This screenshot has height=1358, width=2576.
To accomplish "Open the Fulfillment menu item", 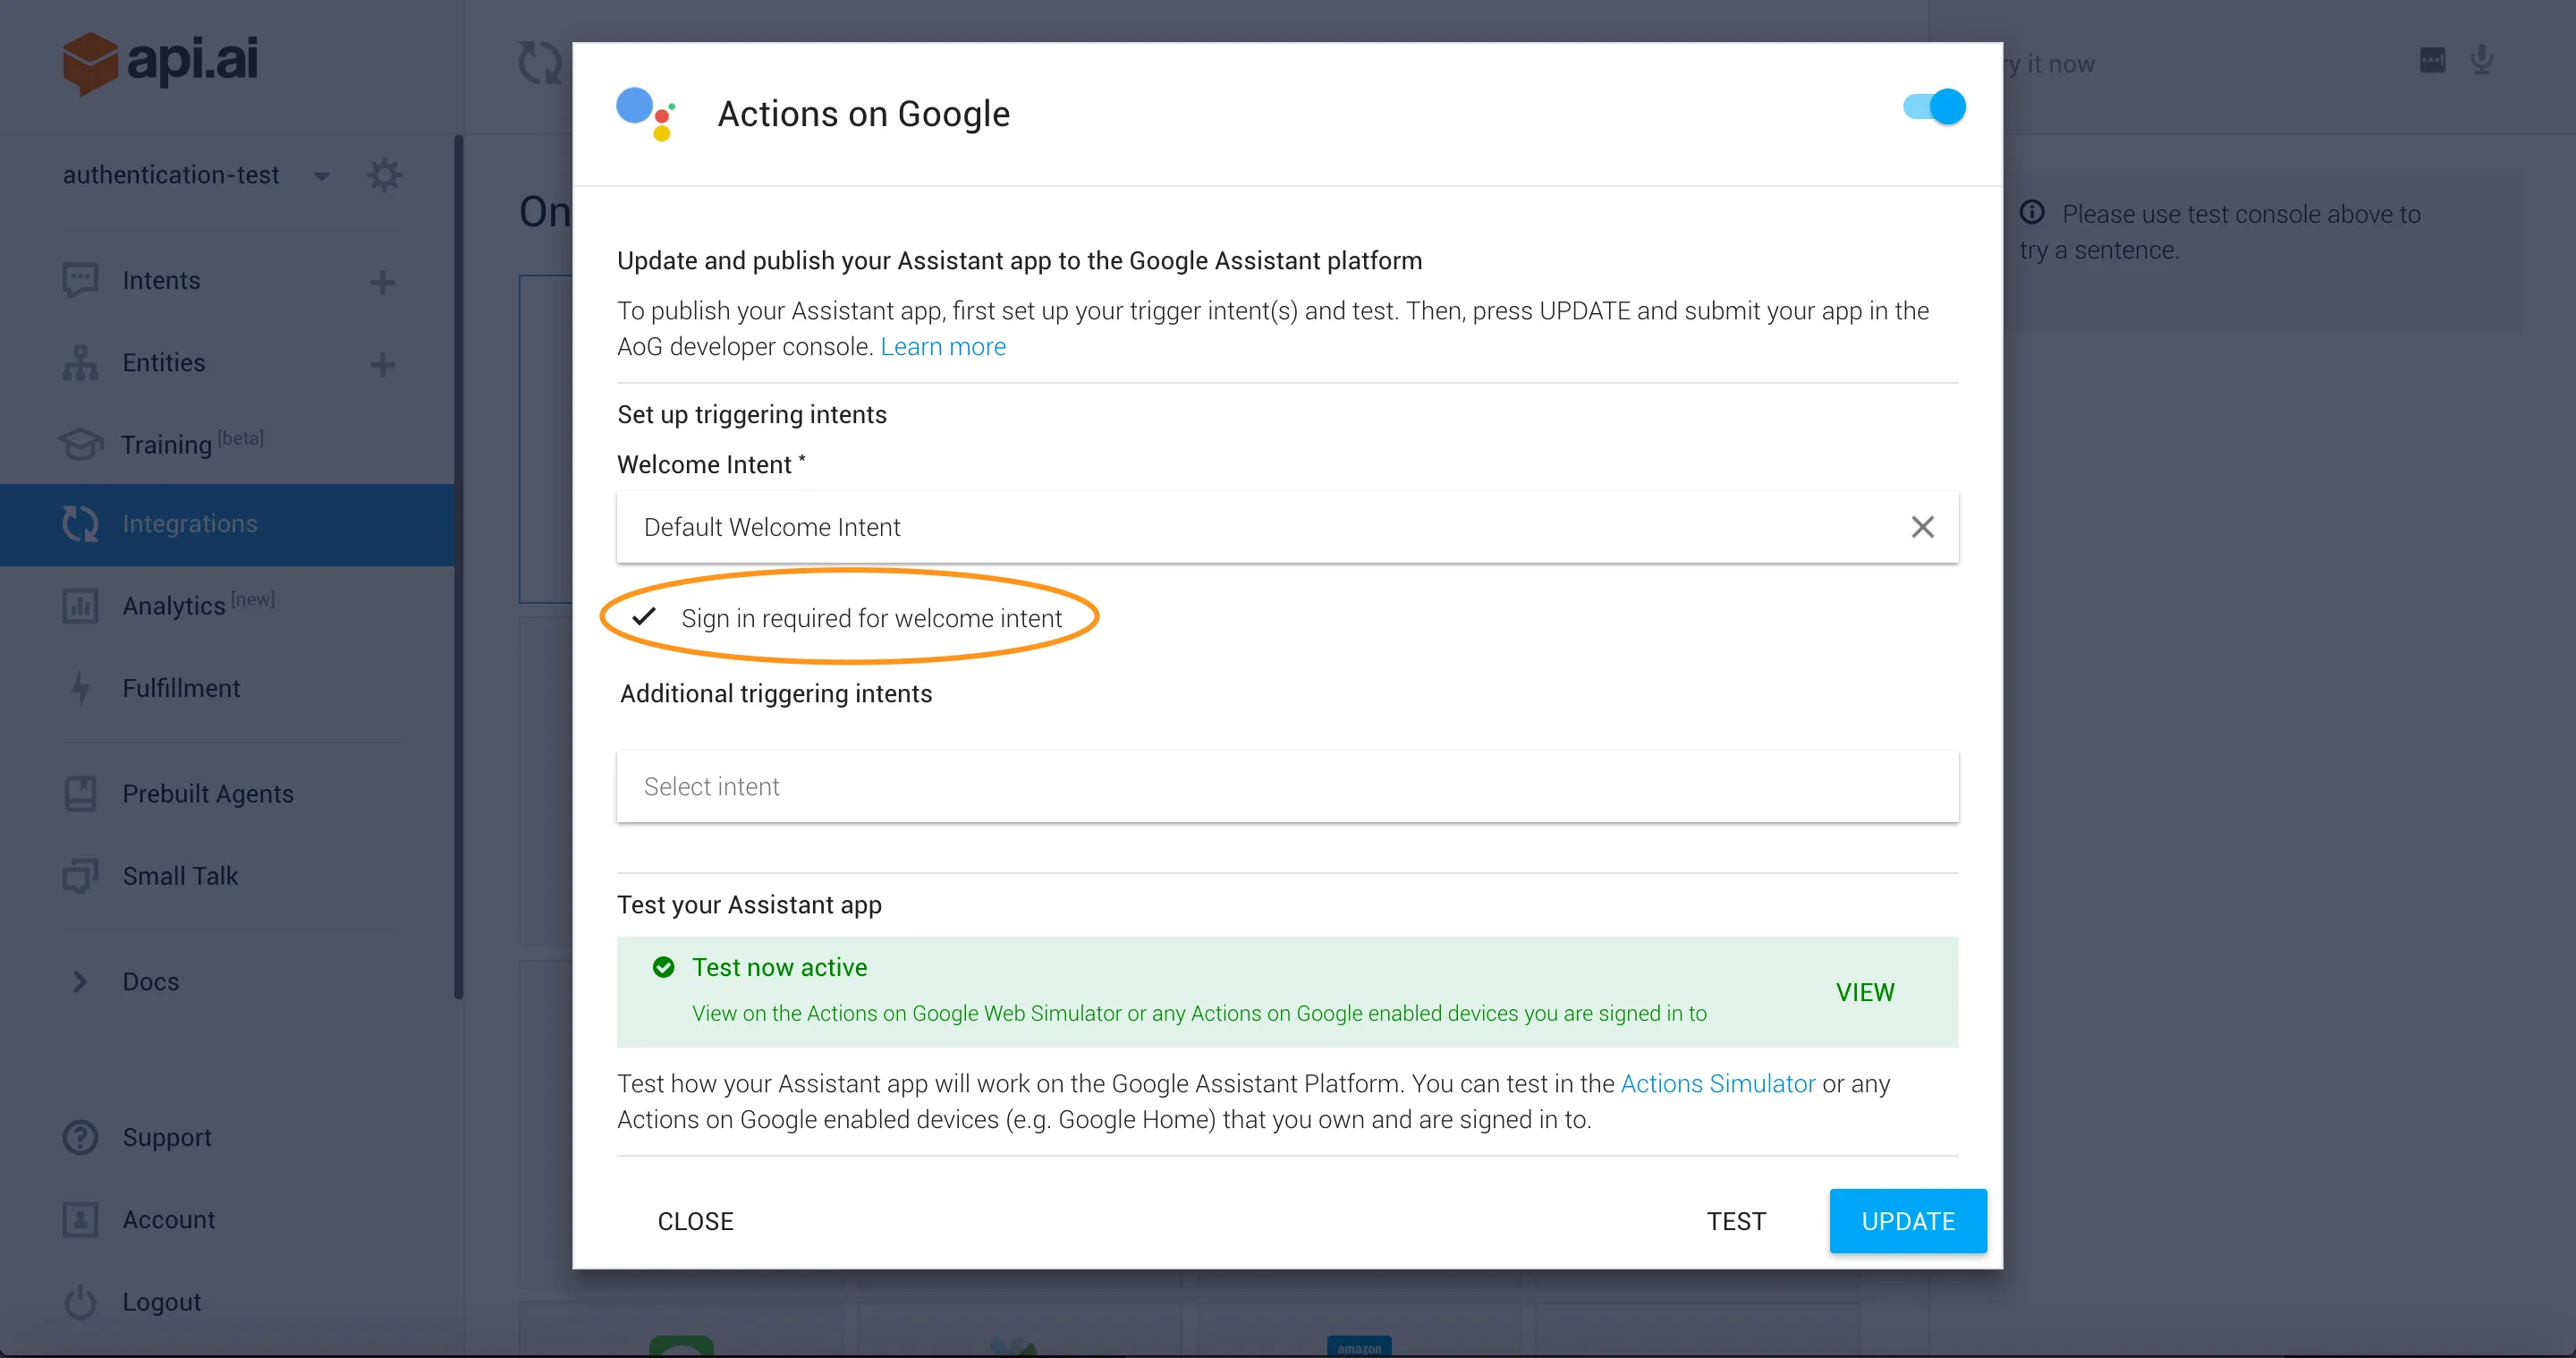I will 181,688.
